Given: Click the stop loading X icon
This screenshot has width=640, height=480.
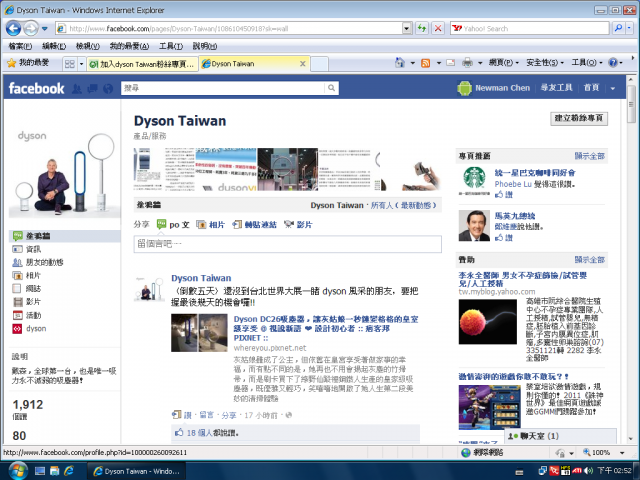Looking at the screenshot, I should 438,28.
